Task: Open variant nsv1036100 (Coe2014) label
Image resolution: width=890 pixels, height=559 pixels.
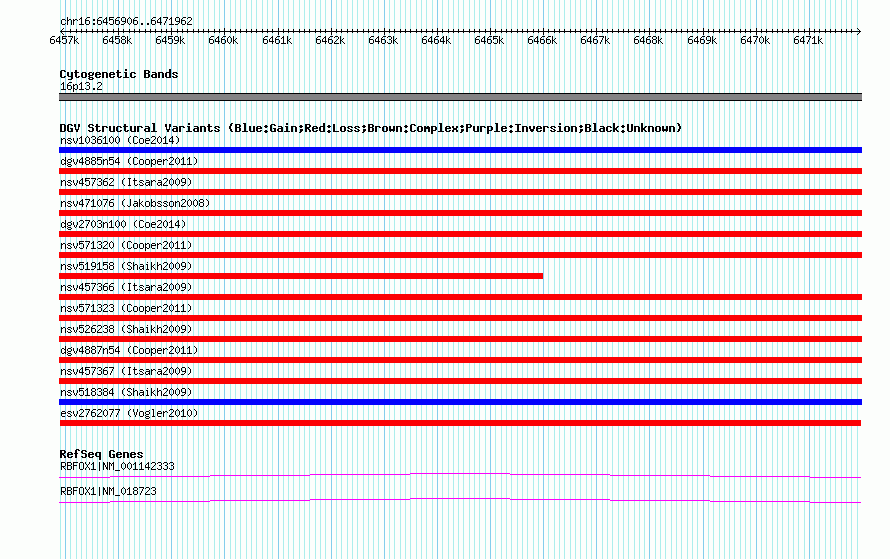Action: click(x=120, y=140)
